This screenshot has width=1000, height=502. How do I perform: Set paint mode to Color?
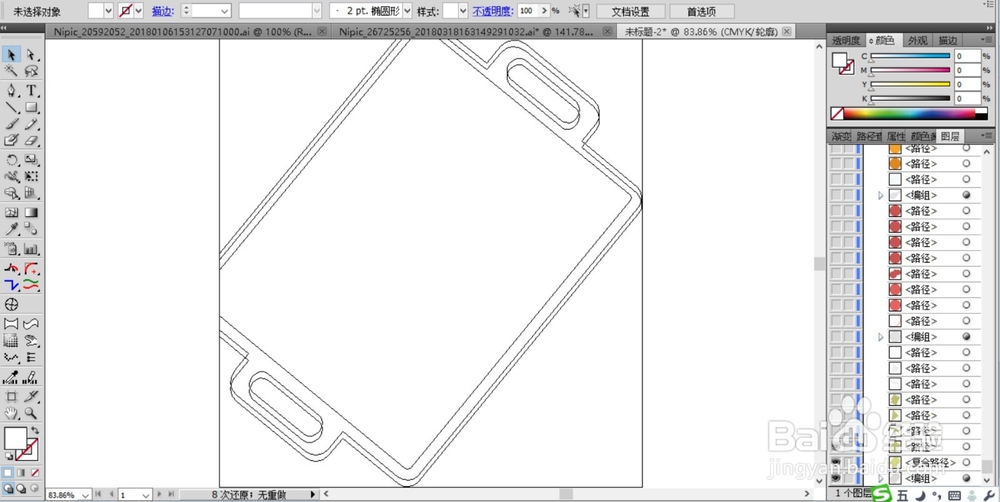point(8,473)
